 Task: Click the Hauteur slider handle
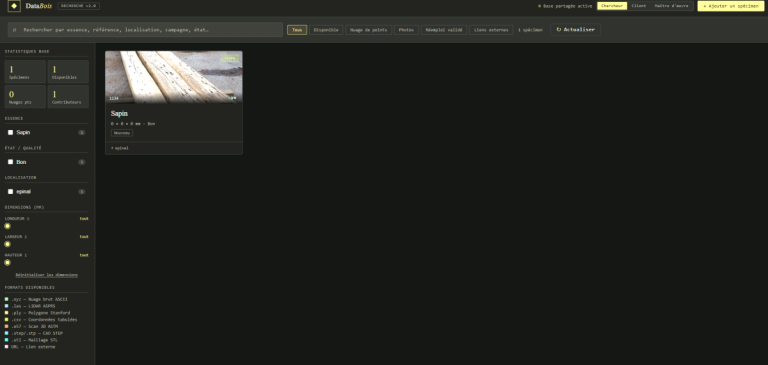(7, 263)
